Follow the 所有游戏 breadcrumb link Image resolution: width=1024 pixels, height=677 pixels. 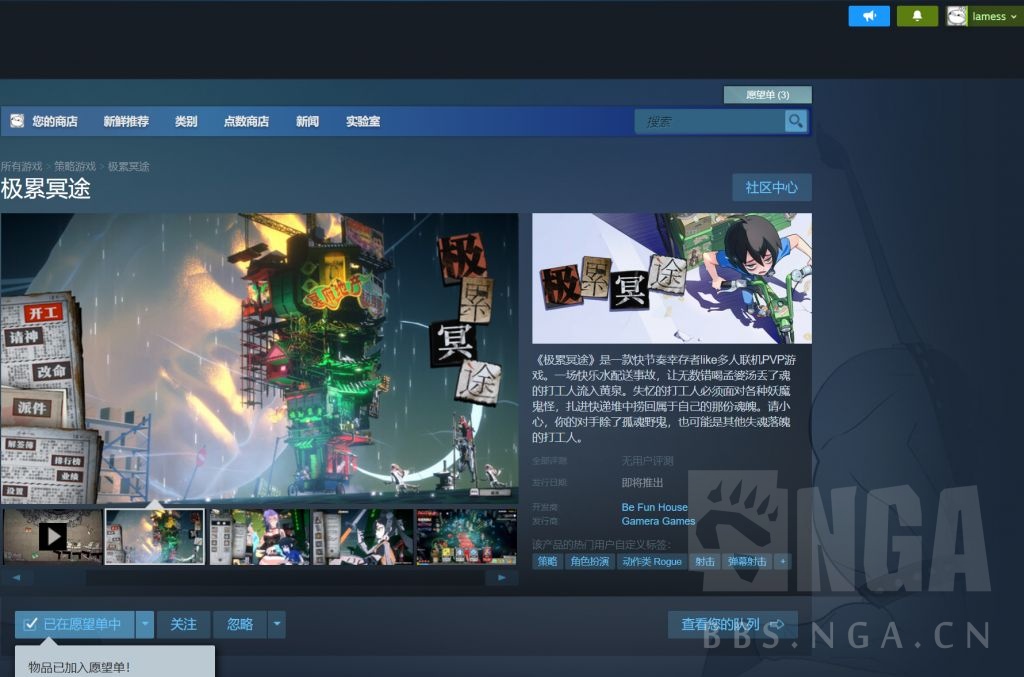(x=21, y=166)
